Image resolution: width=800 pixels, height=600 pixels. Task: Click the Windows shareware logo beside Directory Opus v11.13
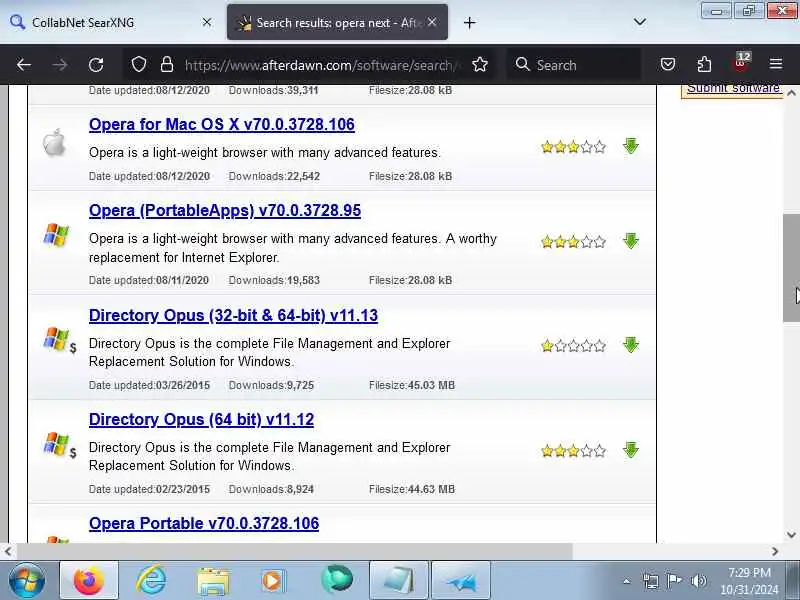60,340
